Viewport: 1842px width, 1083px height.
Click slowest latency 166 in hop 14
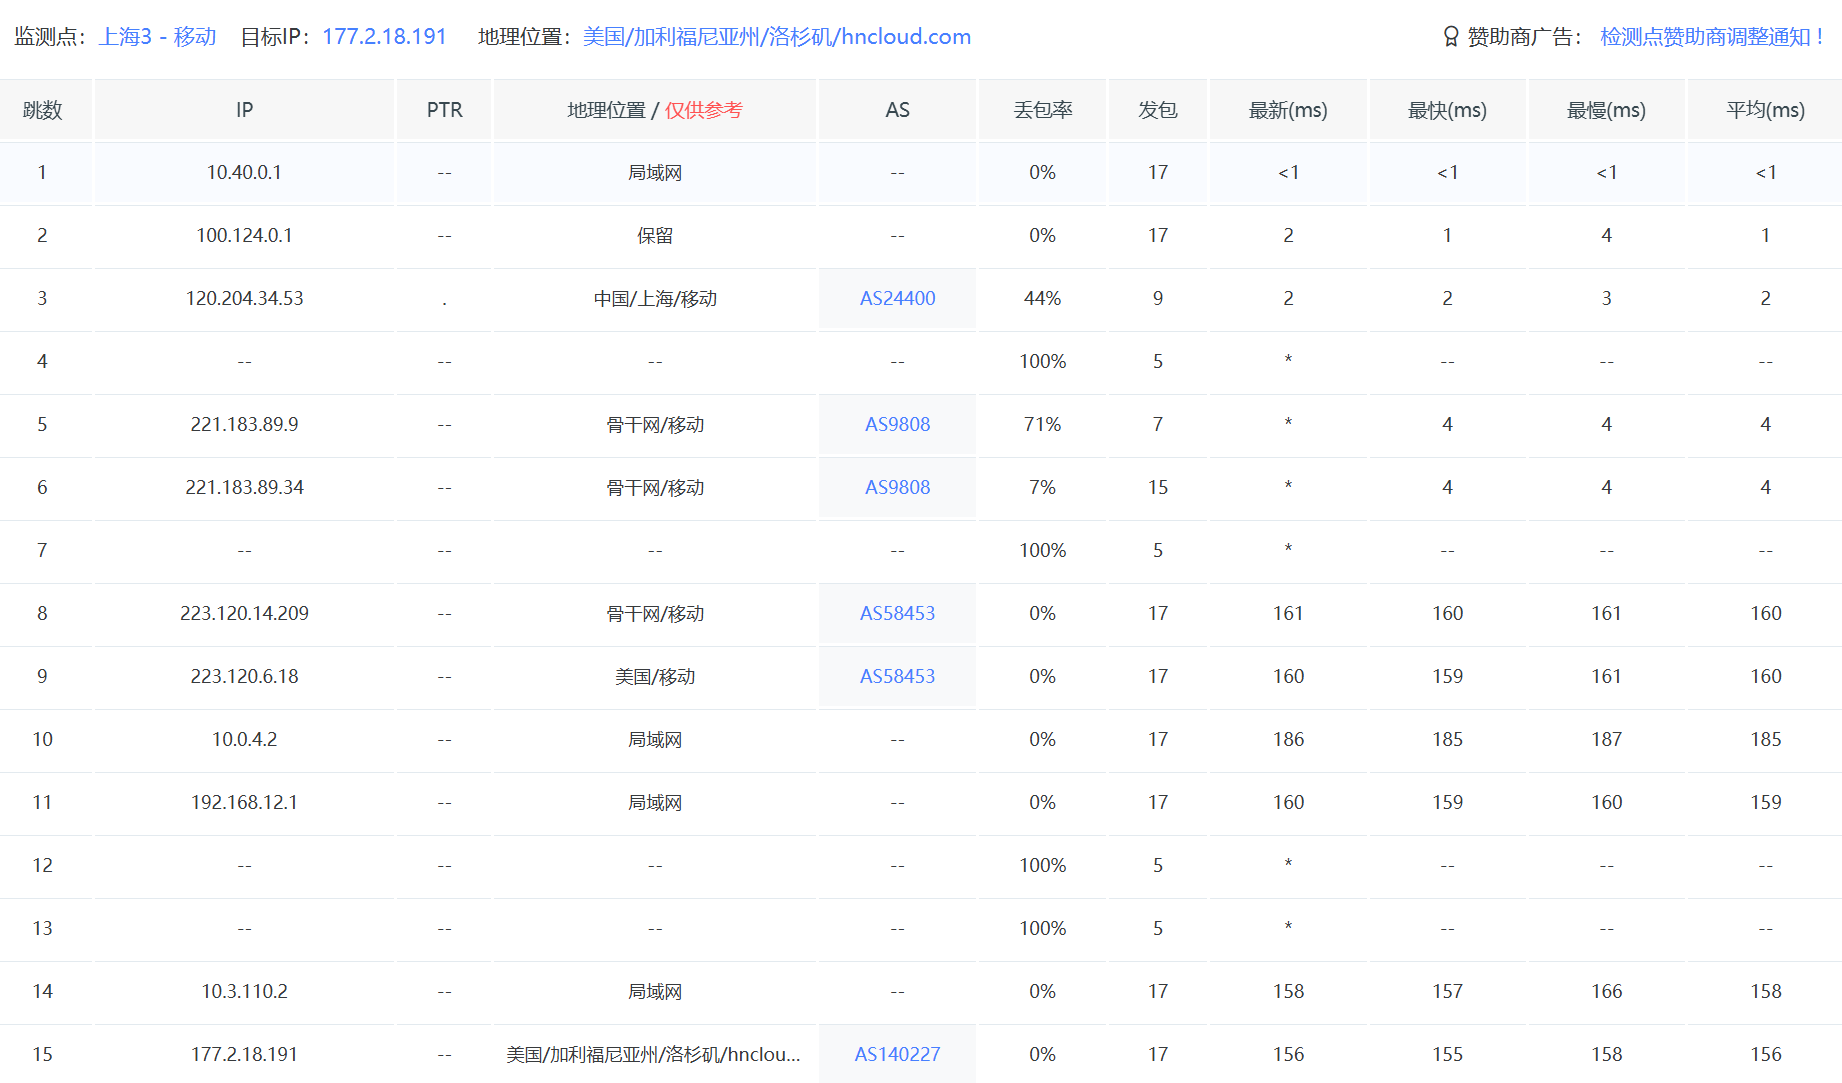(x=1606, y=991)
